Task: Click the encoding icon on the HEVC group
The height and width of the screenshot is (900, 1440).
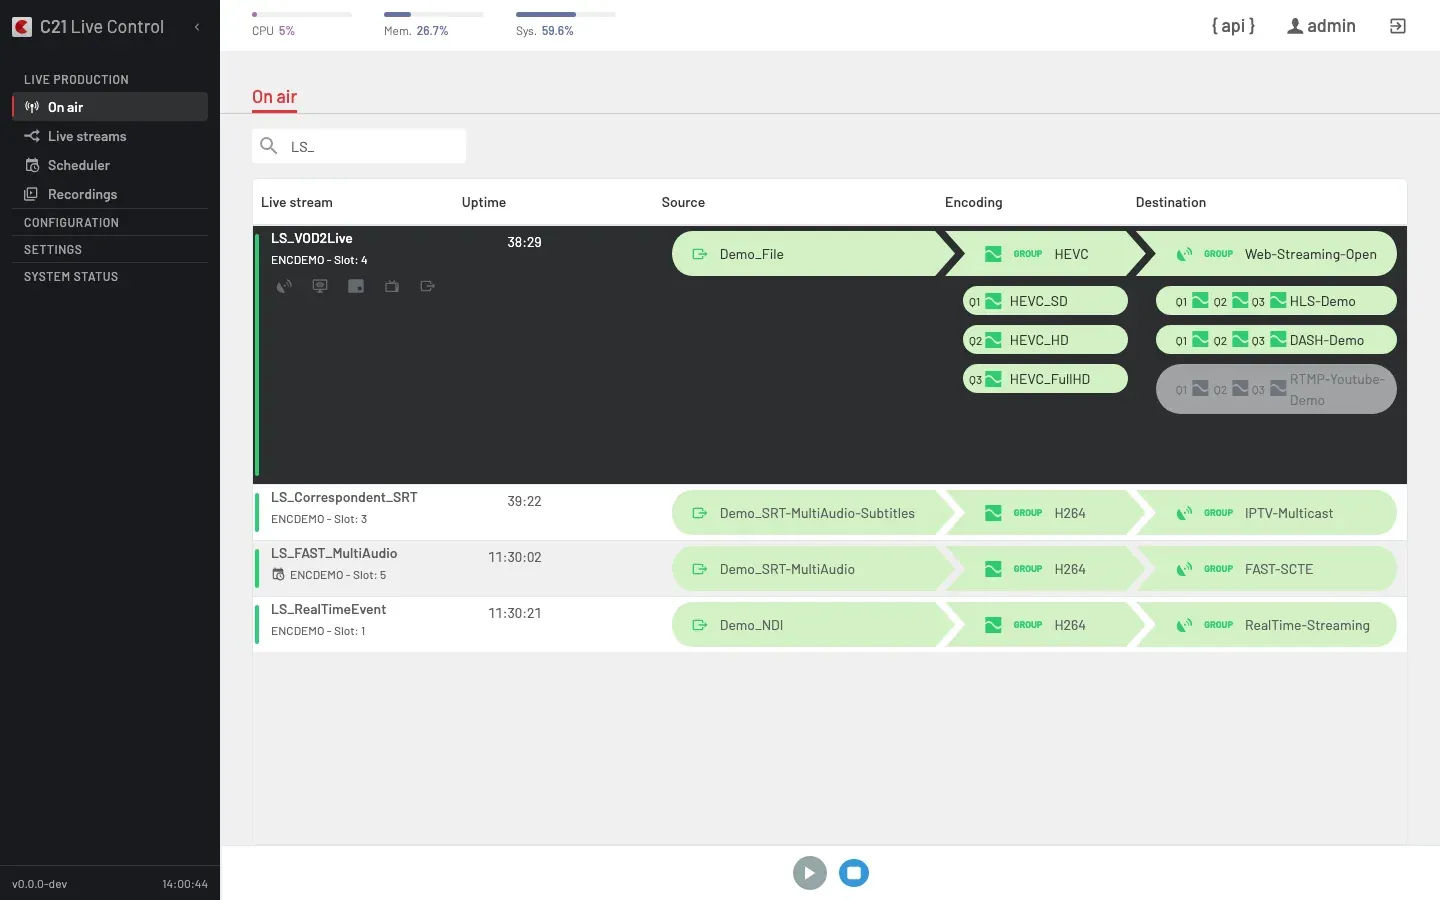Action: [993, 254]
